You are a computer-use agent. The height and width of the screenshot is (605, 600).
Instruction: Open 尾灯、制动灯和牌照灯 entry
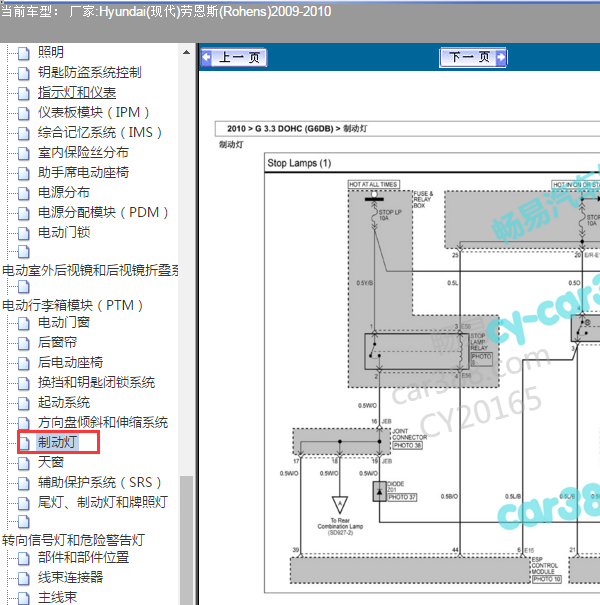click(x=103, y=503)
